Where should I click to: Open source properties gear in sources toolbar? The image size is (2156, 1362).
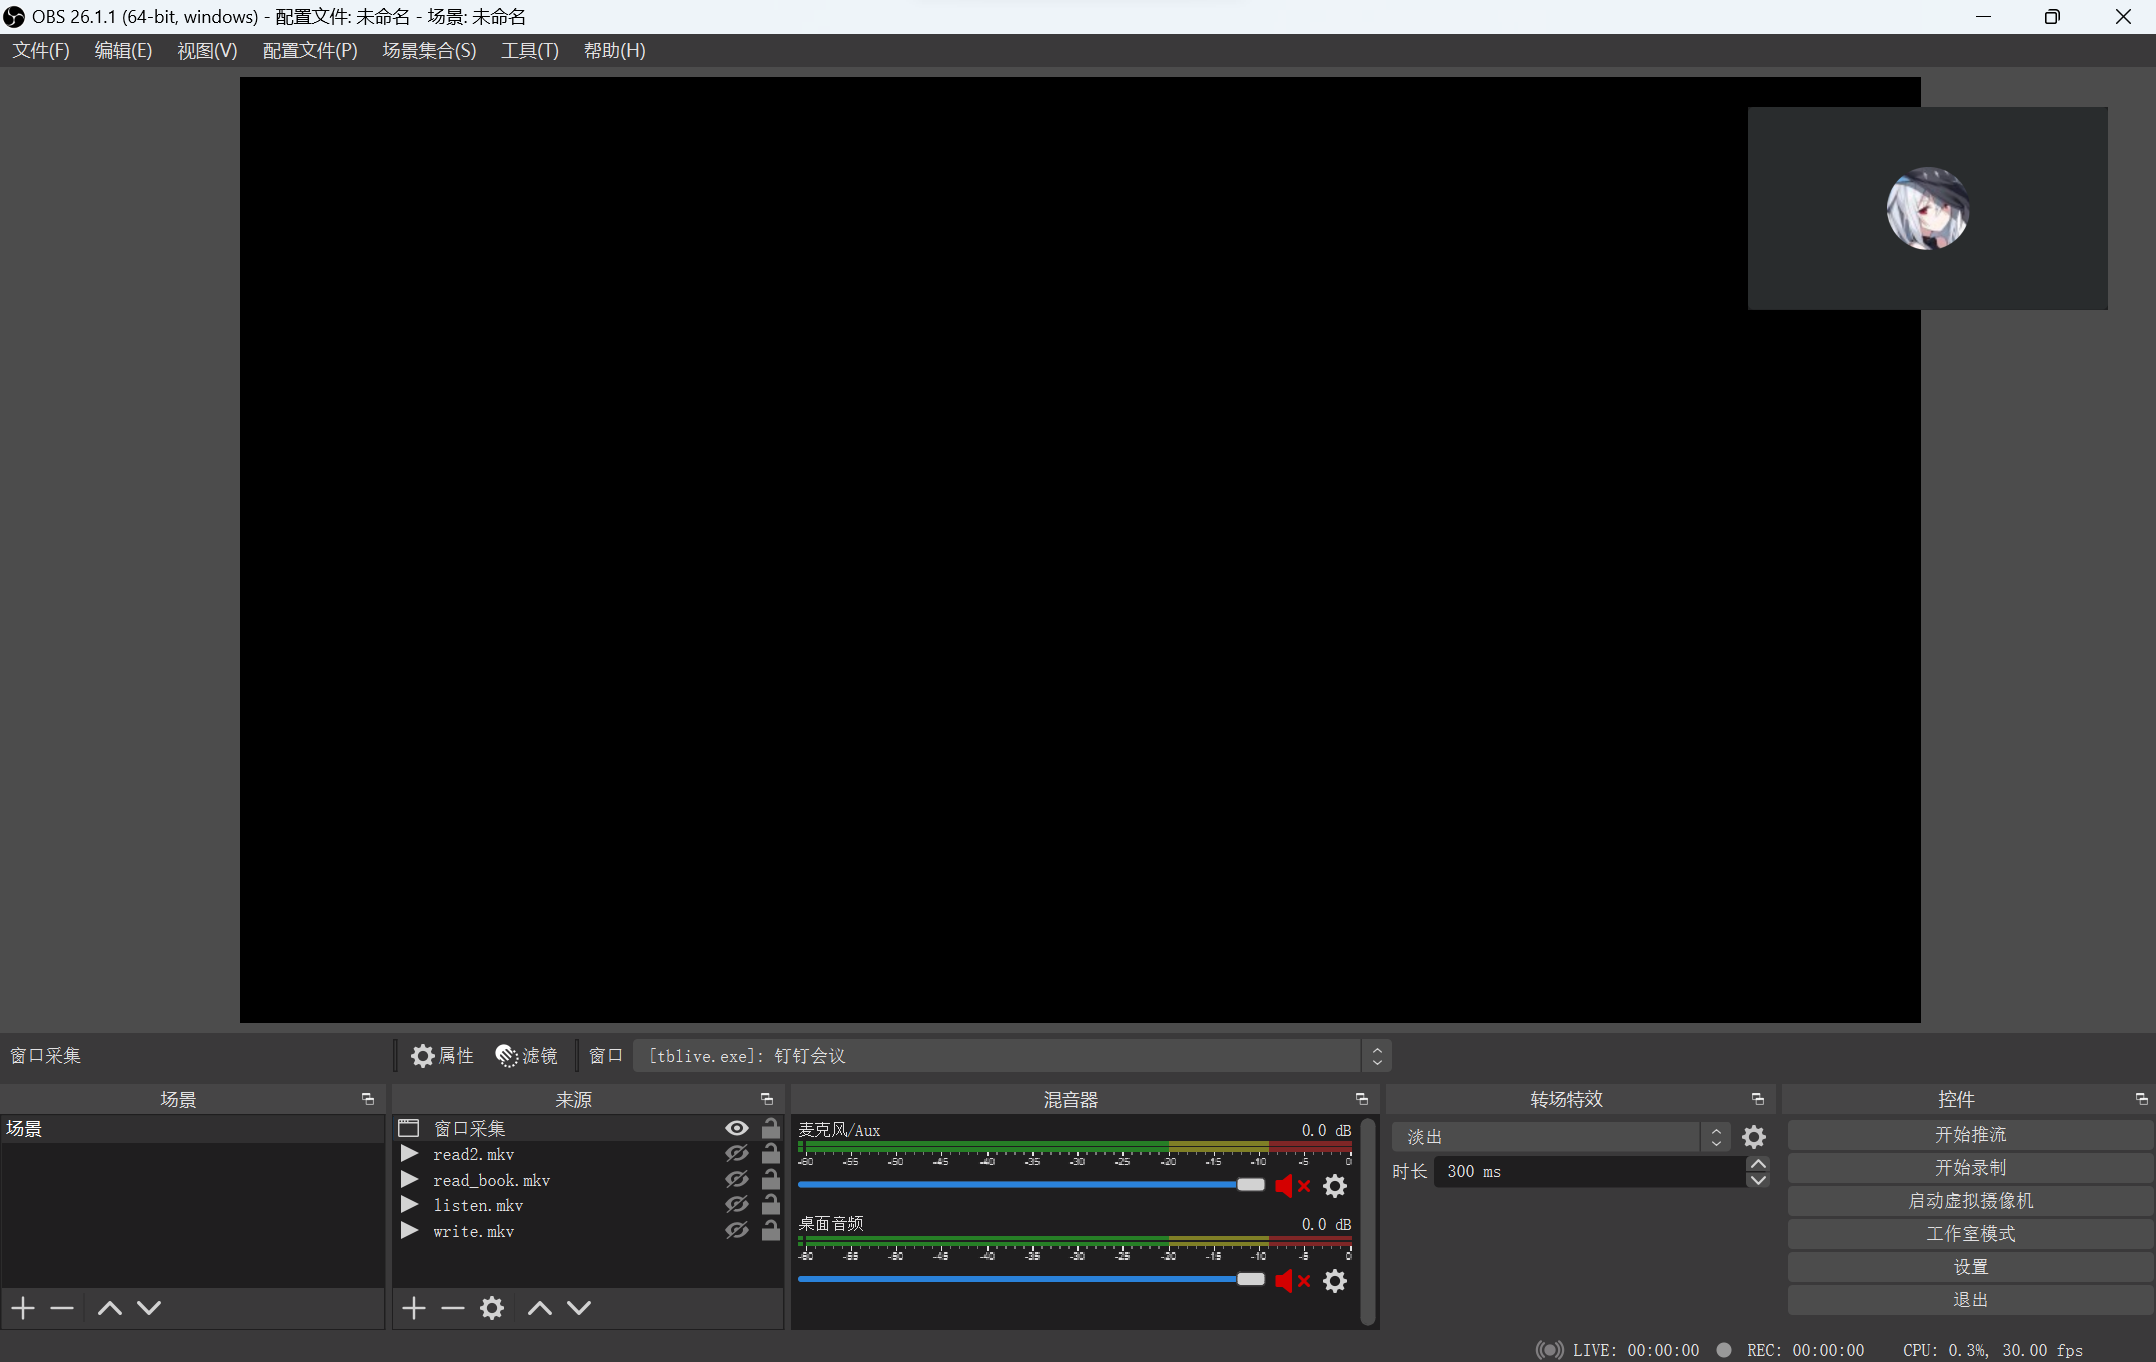click(x=492, y=1308)
